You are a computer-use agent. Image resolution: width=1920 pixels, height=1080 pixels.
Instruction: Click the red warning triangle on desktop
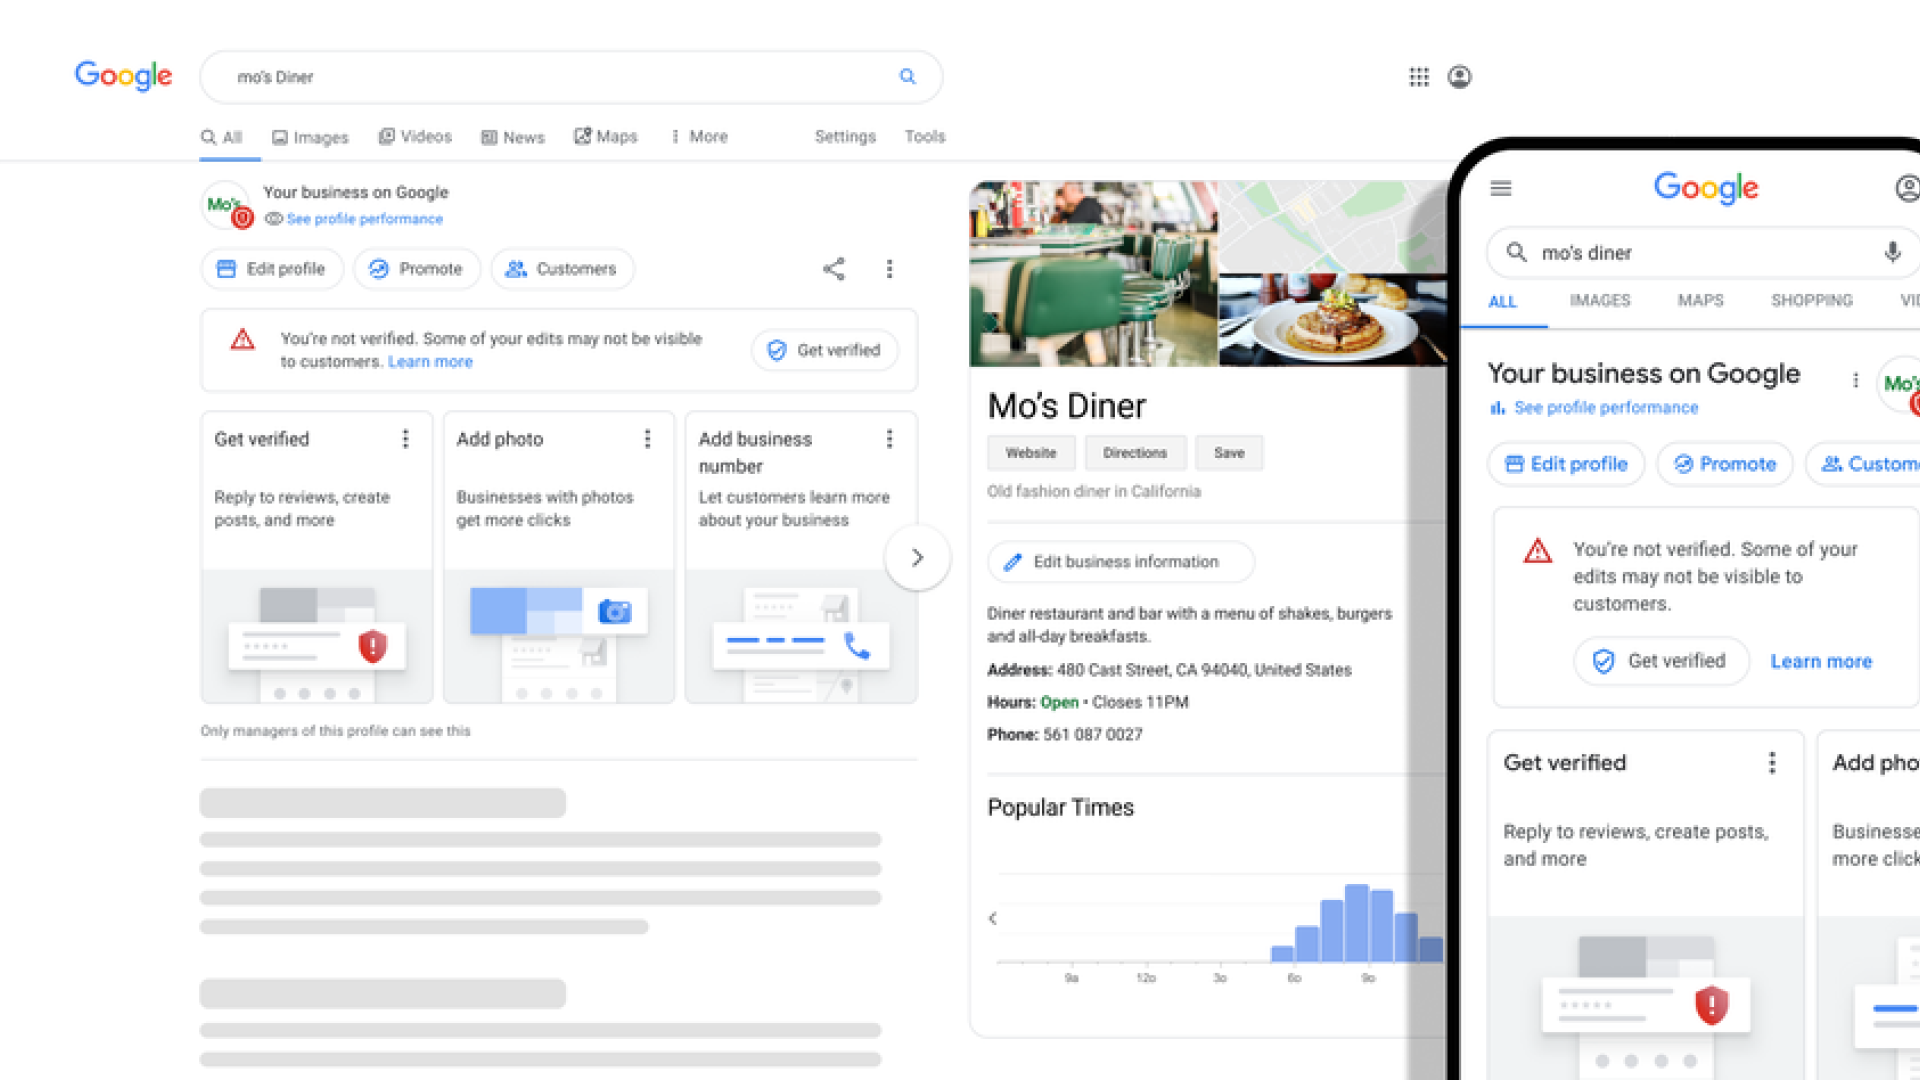tap(243, 340)
